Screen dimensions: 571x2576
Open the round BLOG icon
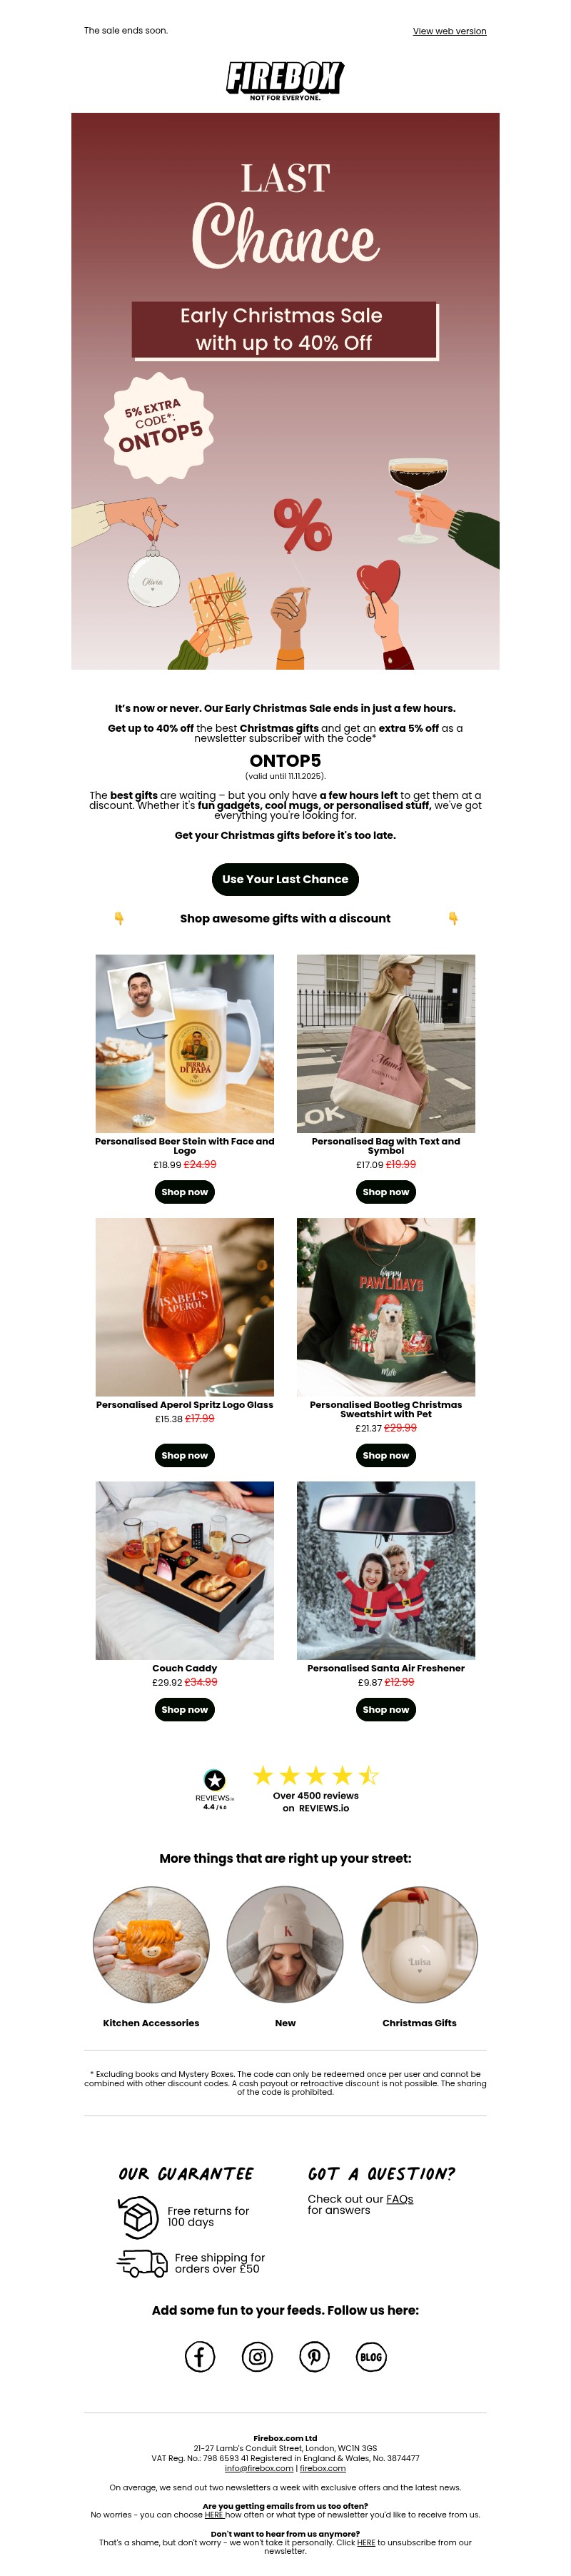coord(371,2357)
